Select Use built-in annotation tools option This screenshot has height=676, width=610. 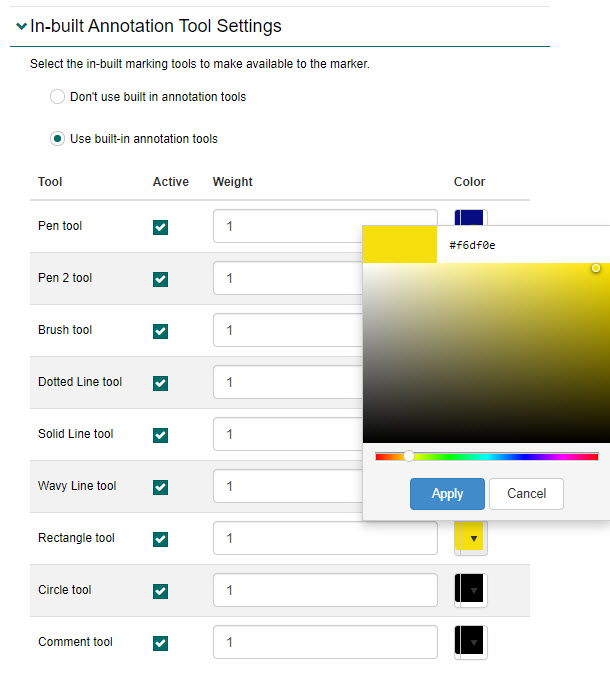(58, 139)
